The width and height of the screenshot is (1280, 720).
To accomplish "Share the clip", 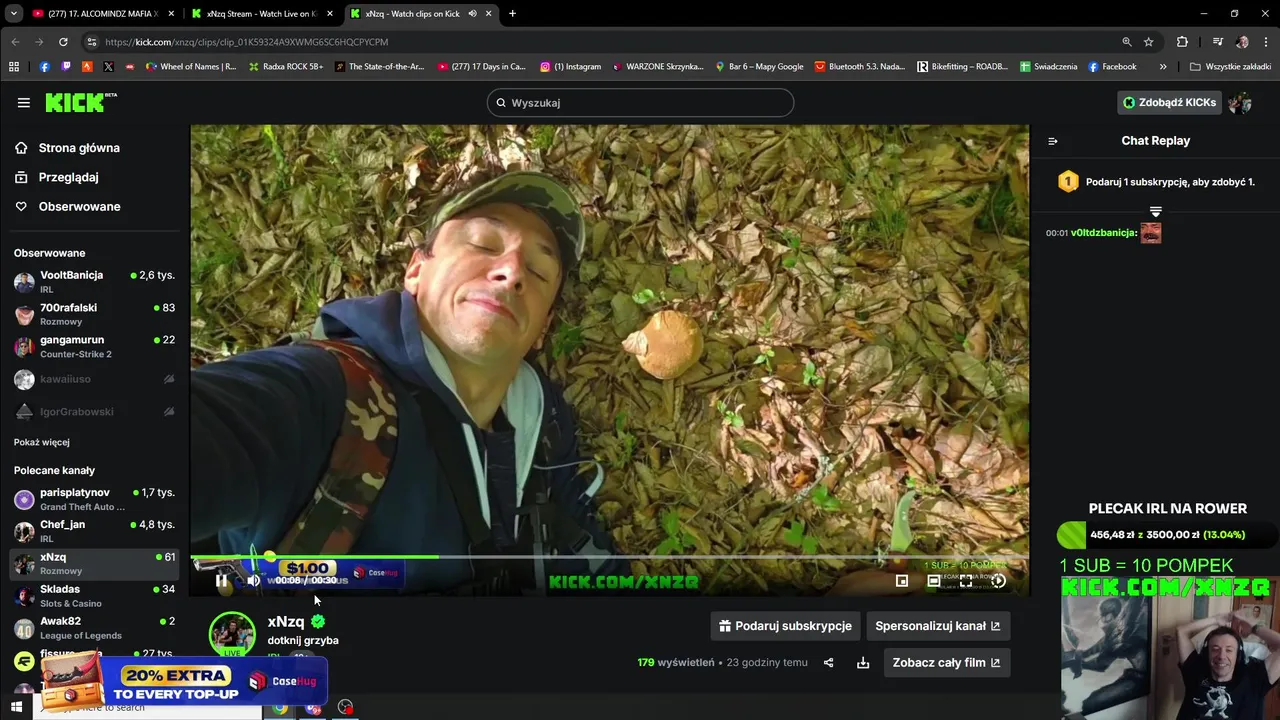I will 828,663.
